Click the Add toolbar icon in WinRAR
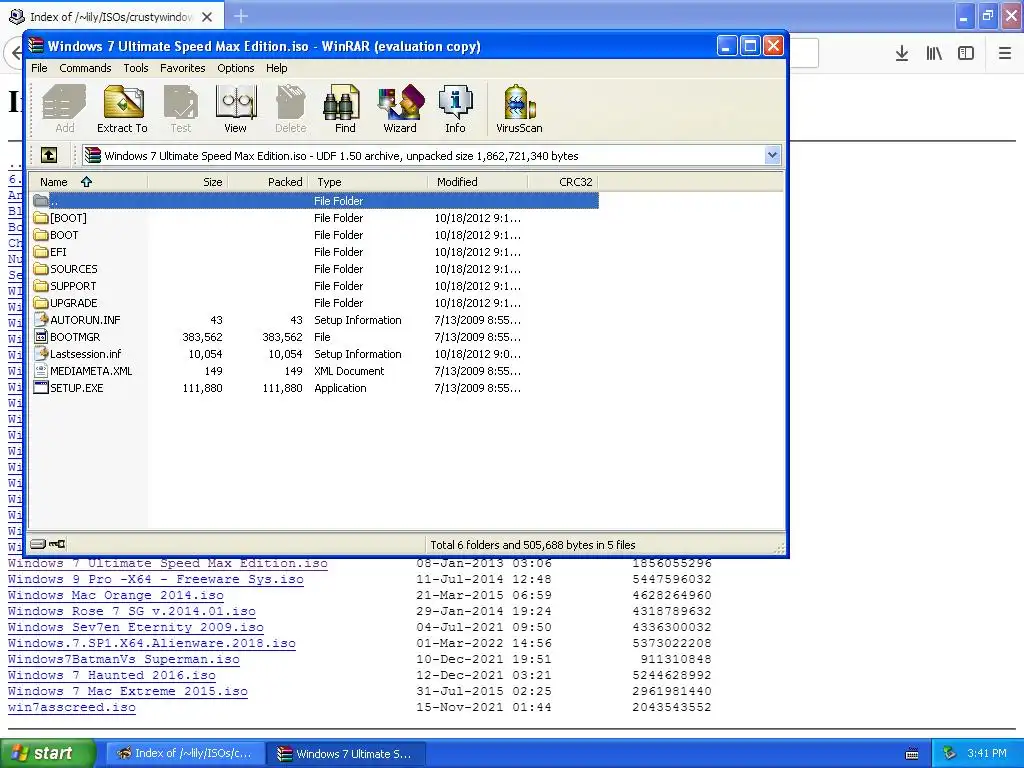The width and height of the screenshot is (1024, 768). (x=64, y=109)
